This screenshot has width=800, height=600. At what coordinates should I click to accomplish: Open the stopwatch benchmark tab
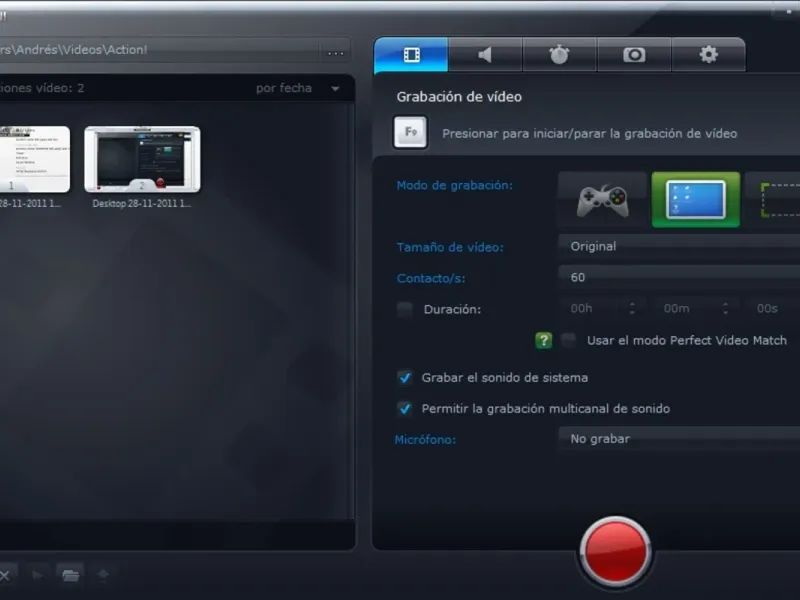560,55
